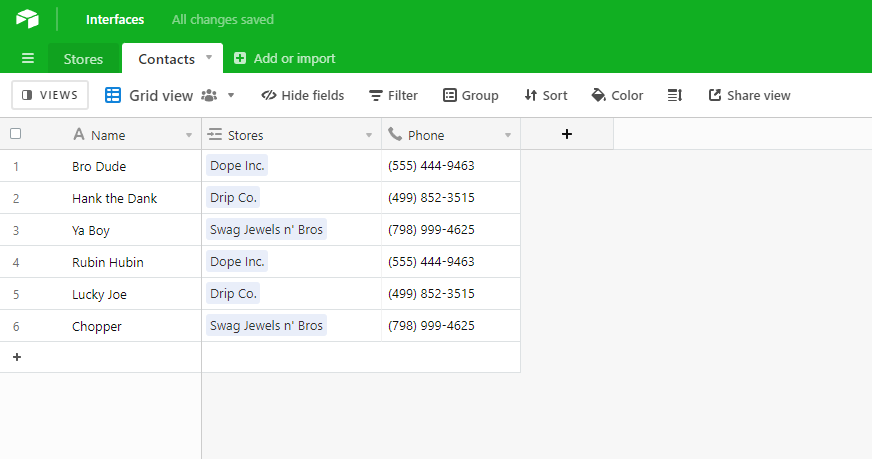Click Share view button
The width and height of the screenshot is (872, 459).
(750, 95)
